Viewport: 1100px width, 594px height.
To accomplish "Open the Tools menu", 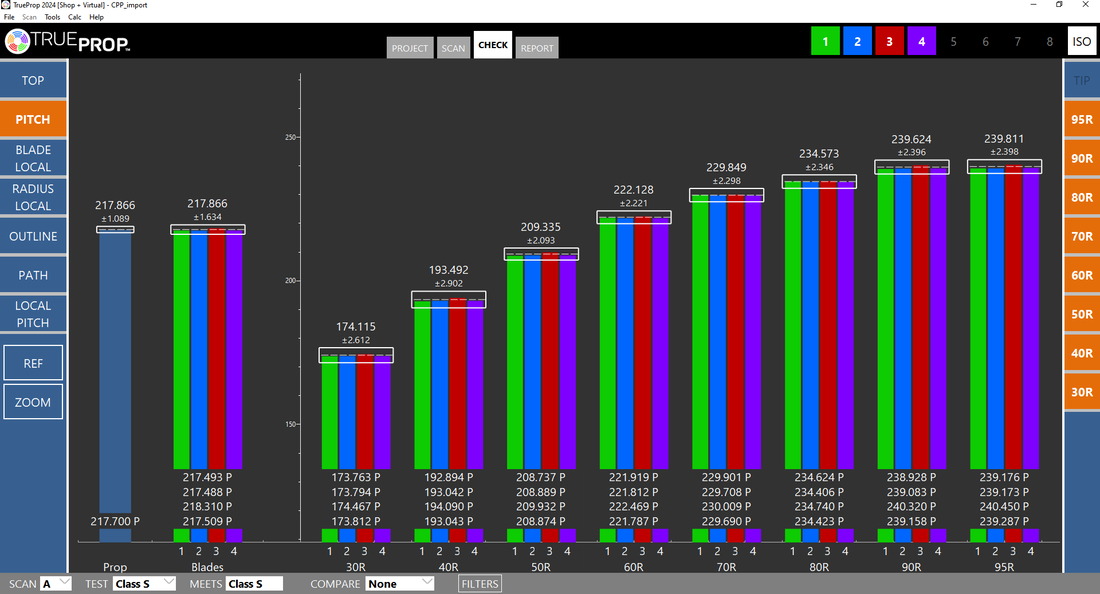I will (x=52, y=17).
